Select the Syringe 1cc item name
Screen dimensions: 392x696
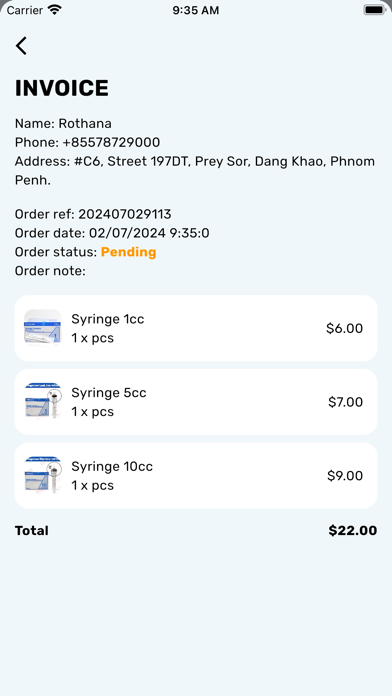(108, 319)
